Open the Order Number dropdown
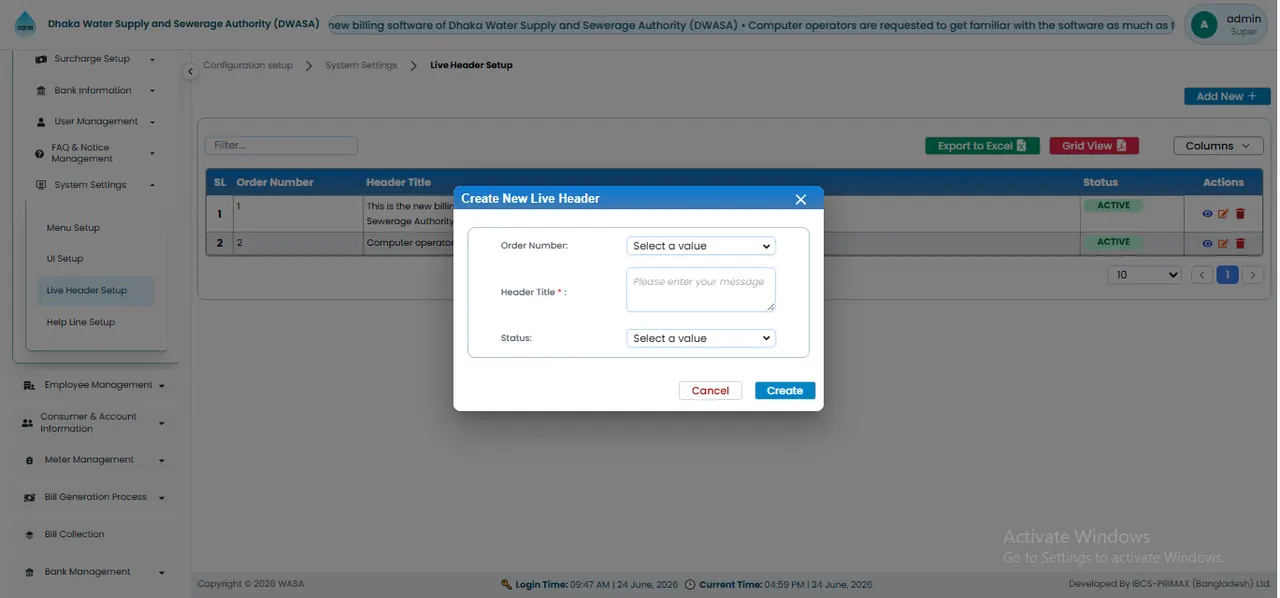1280x598 pixels. (x=701, y=246)
